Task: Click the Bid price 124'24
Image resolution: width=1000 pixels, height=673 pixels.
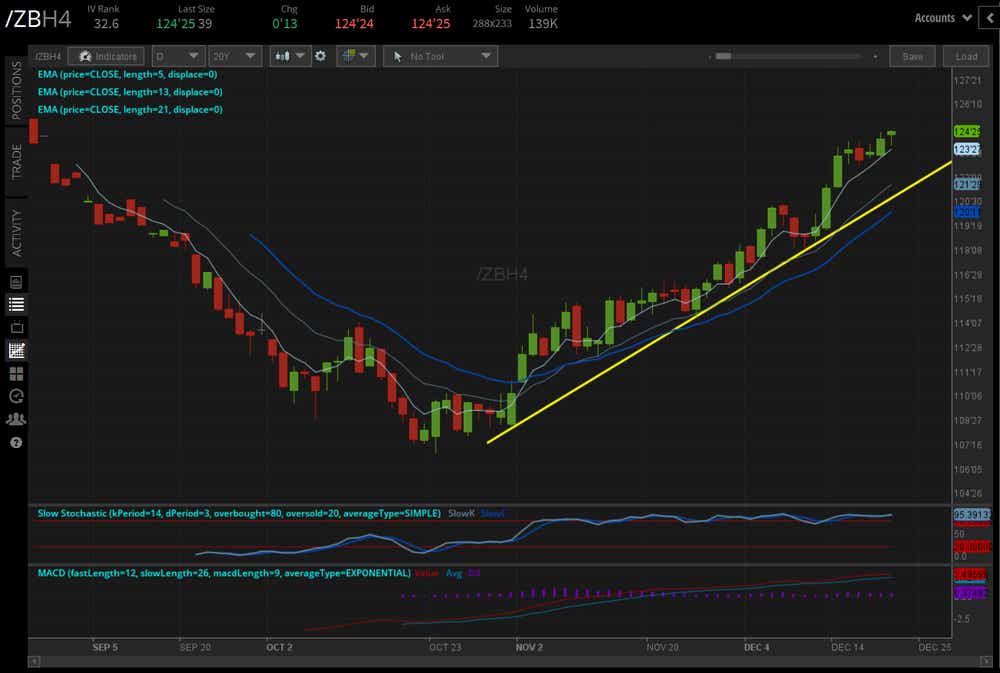Action: click(354, 24)
